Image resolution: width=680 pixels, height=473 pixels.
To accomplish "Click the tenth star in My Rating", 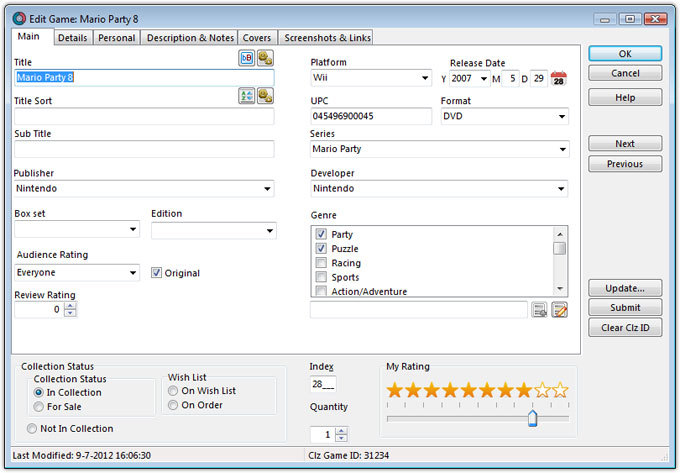I will pos(560,390).
